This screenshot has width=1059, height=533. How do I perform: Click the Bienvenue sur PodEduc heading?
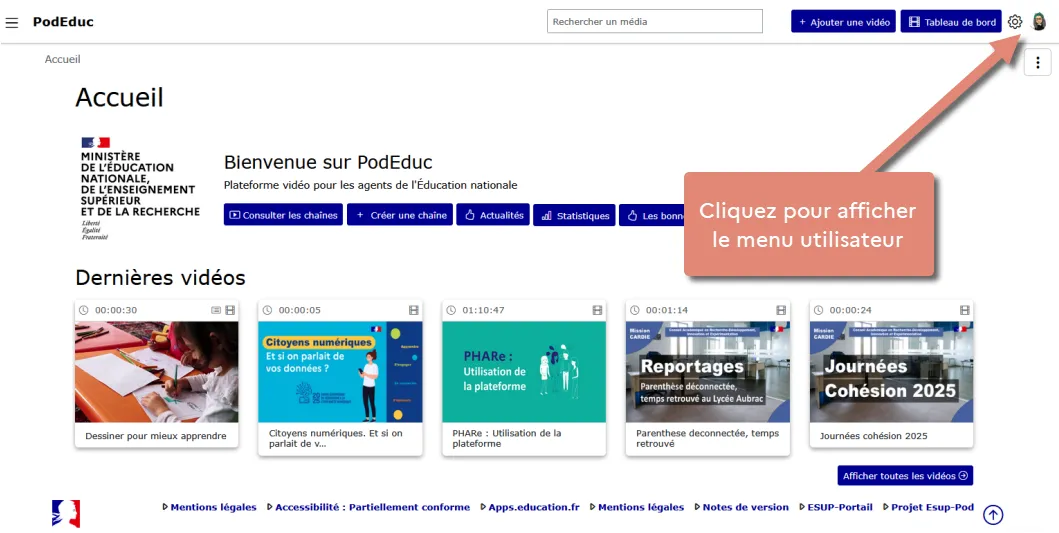pos(328,162)
